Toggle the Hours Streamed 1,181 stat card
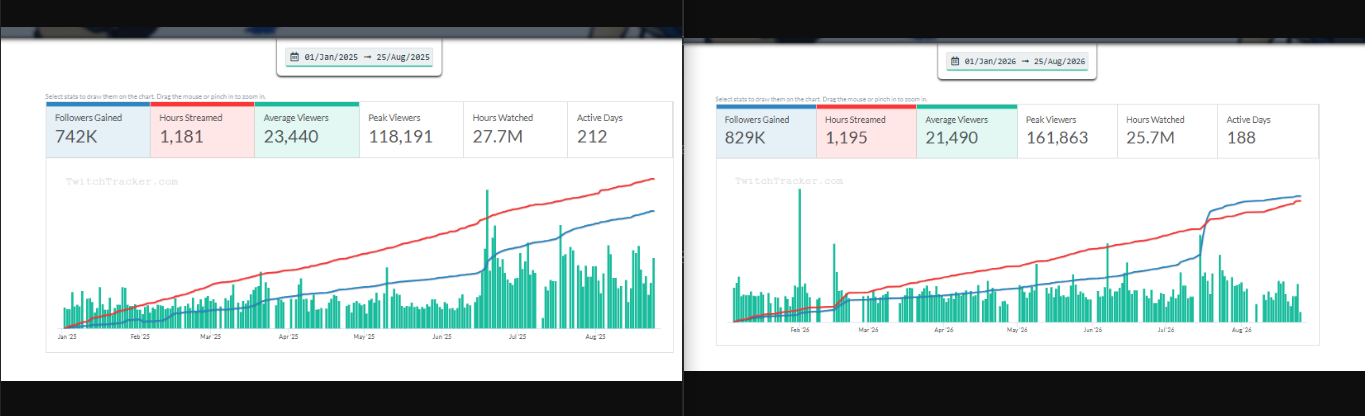 202,129
